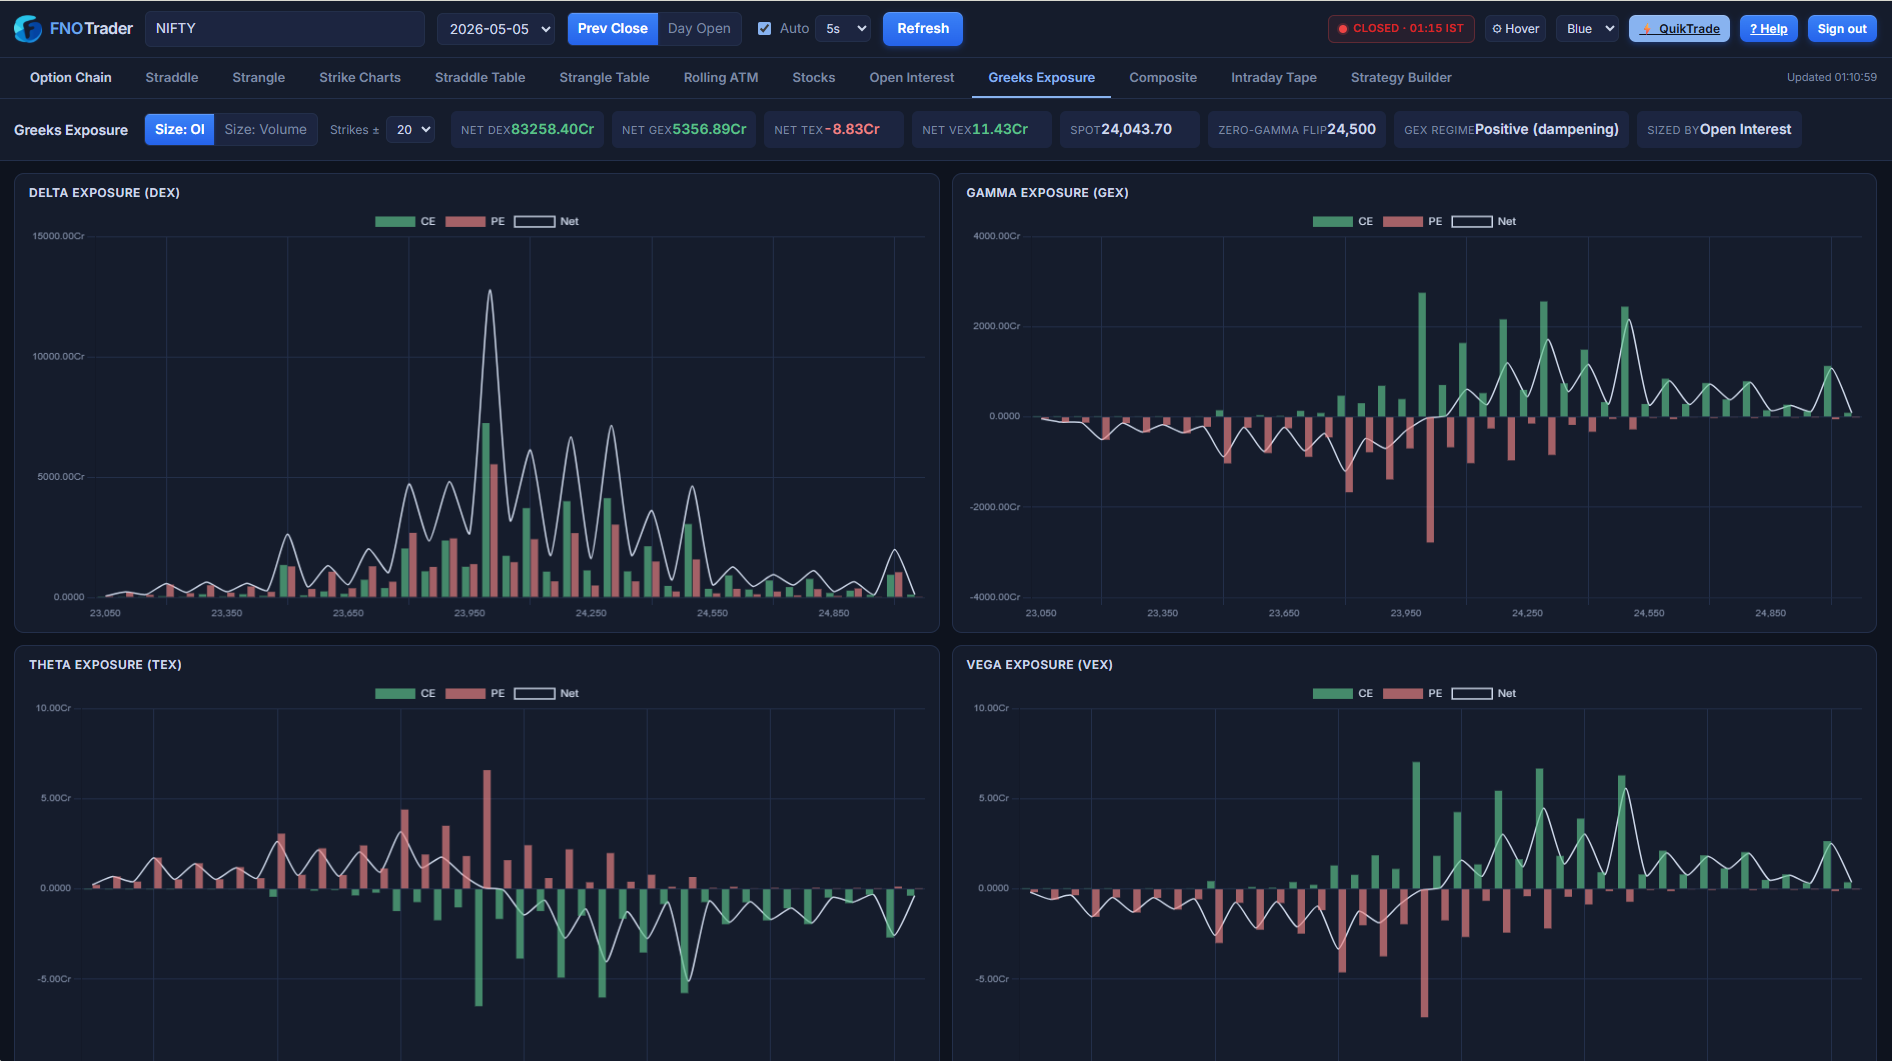Click the FNOTrader logo icon
Viewport: 1892px width, 1061px height.
(27, 29)
